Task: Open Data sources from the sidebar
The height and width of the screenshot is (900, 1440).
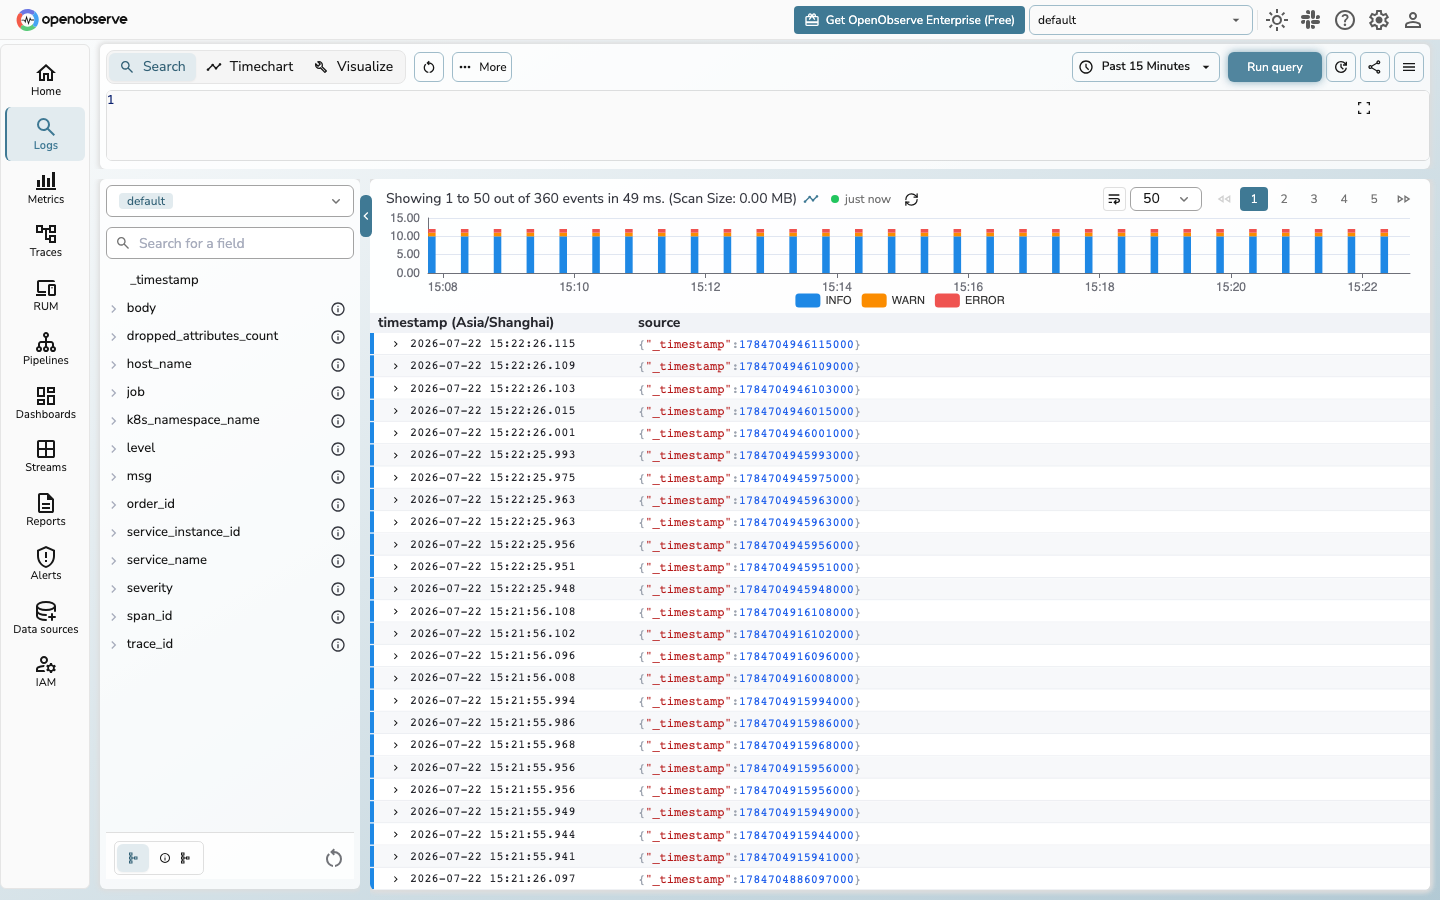Action: [46, 618]
